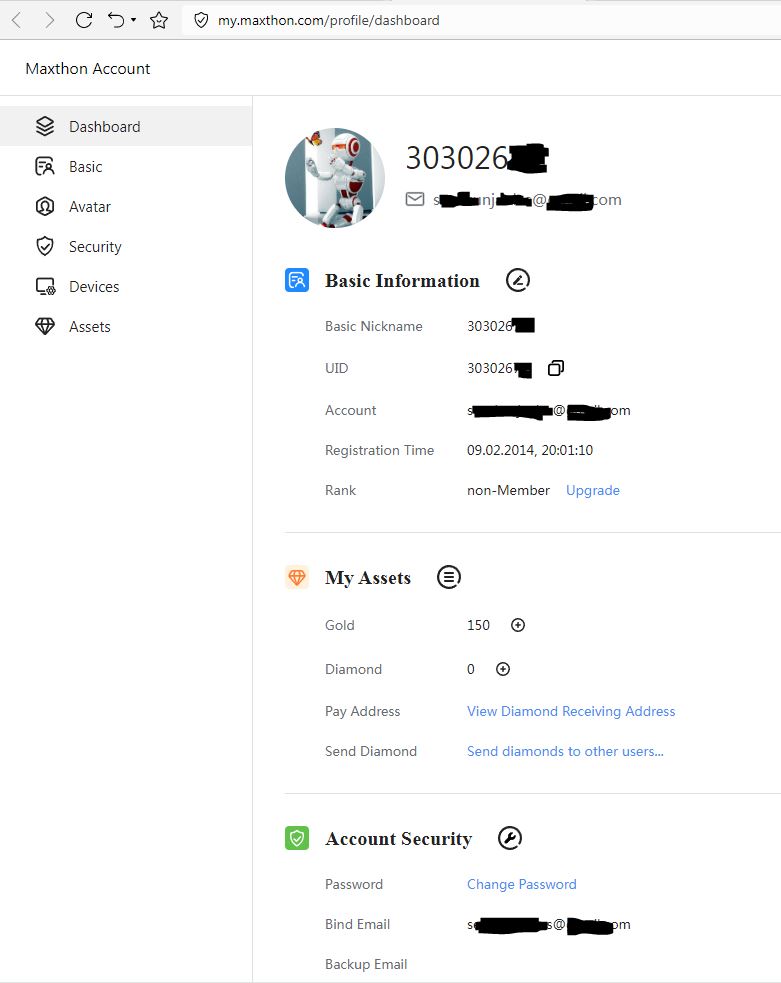
Task: Open the Dashboard sidebar item
Action: [104, 127]
